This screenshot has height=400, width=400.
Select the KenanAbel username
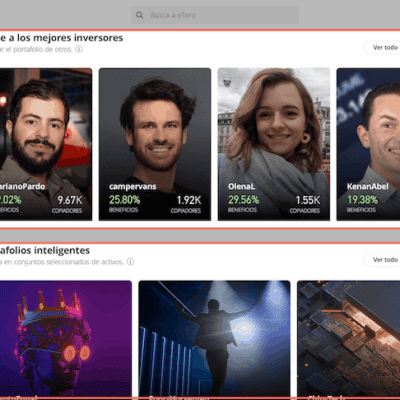click(368, 186)
